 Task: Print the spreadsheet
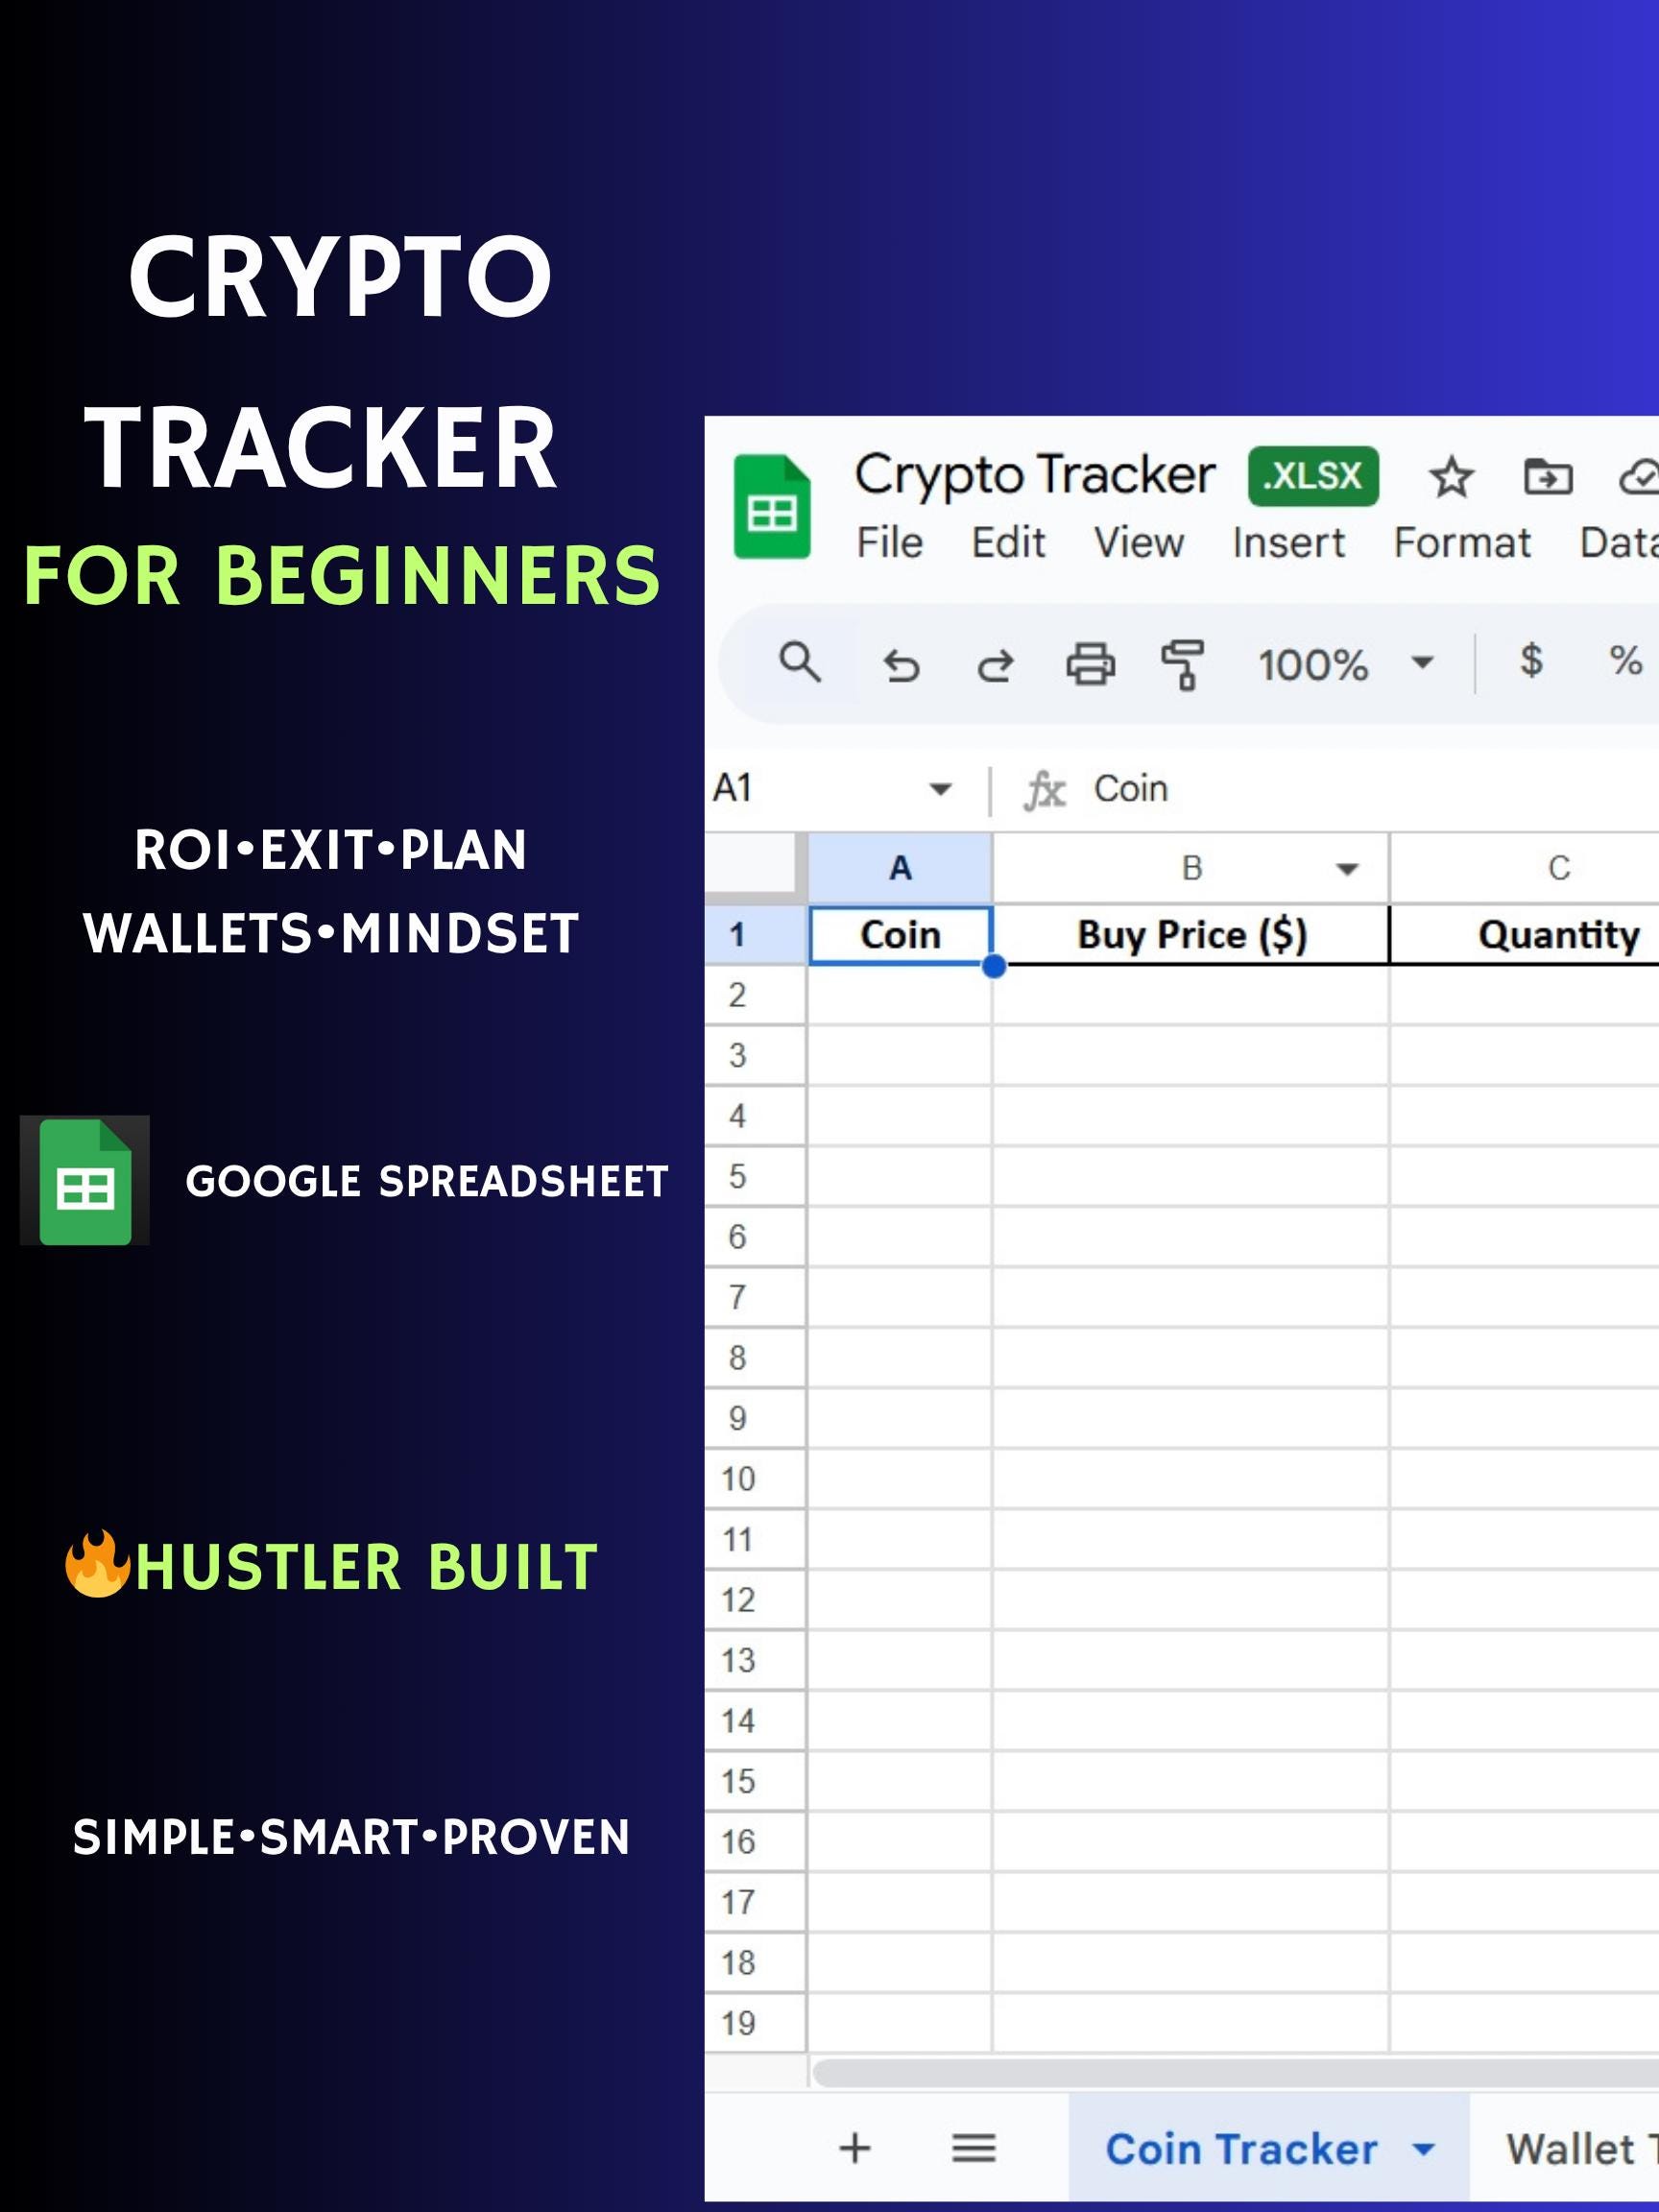1093,662
